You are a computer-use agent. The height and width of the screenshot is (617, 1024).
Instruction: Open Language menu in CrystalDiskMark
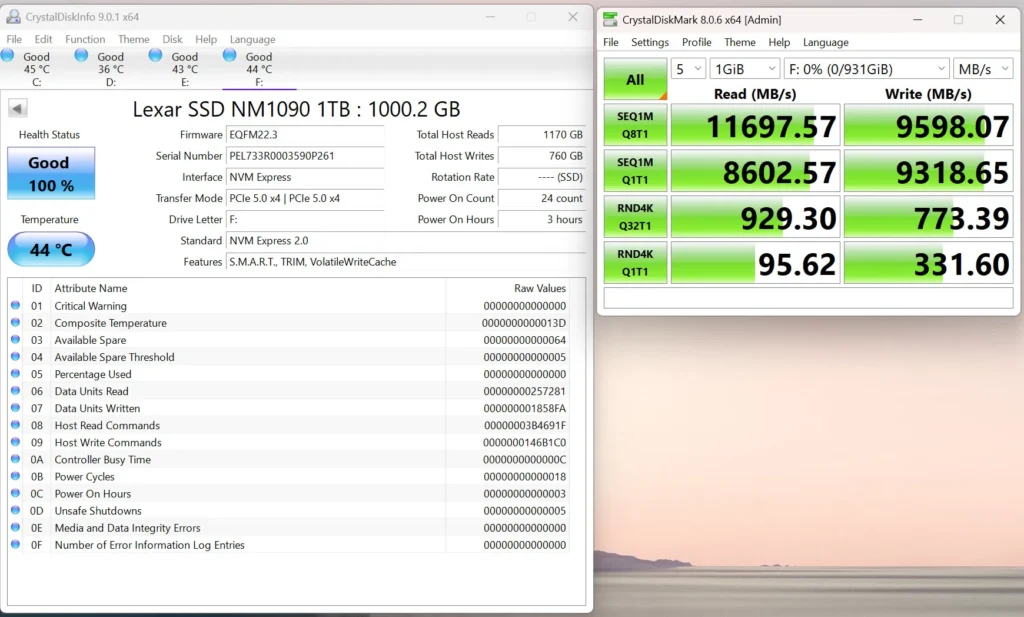(825, 42)
